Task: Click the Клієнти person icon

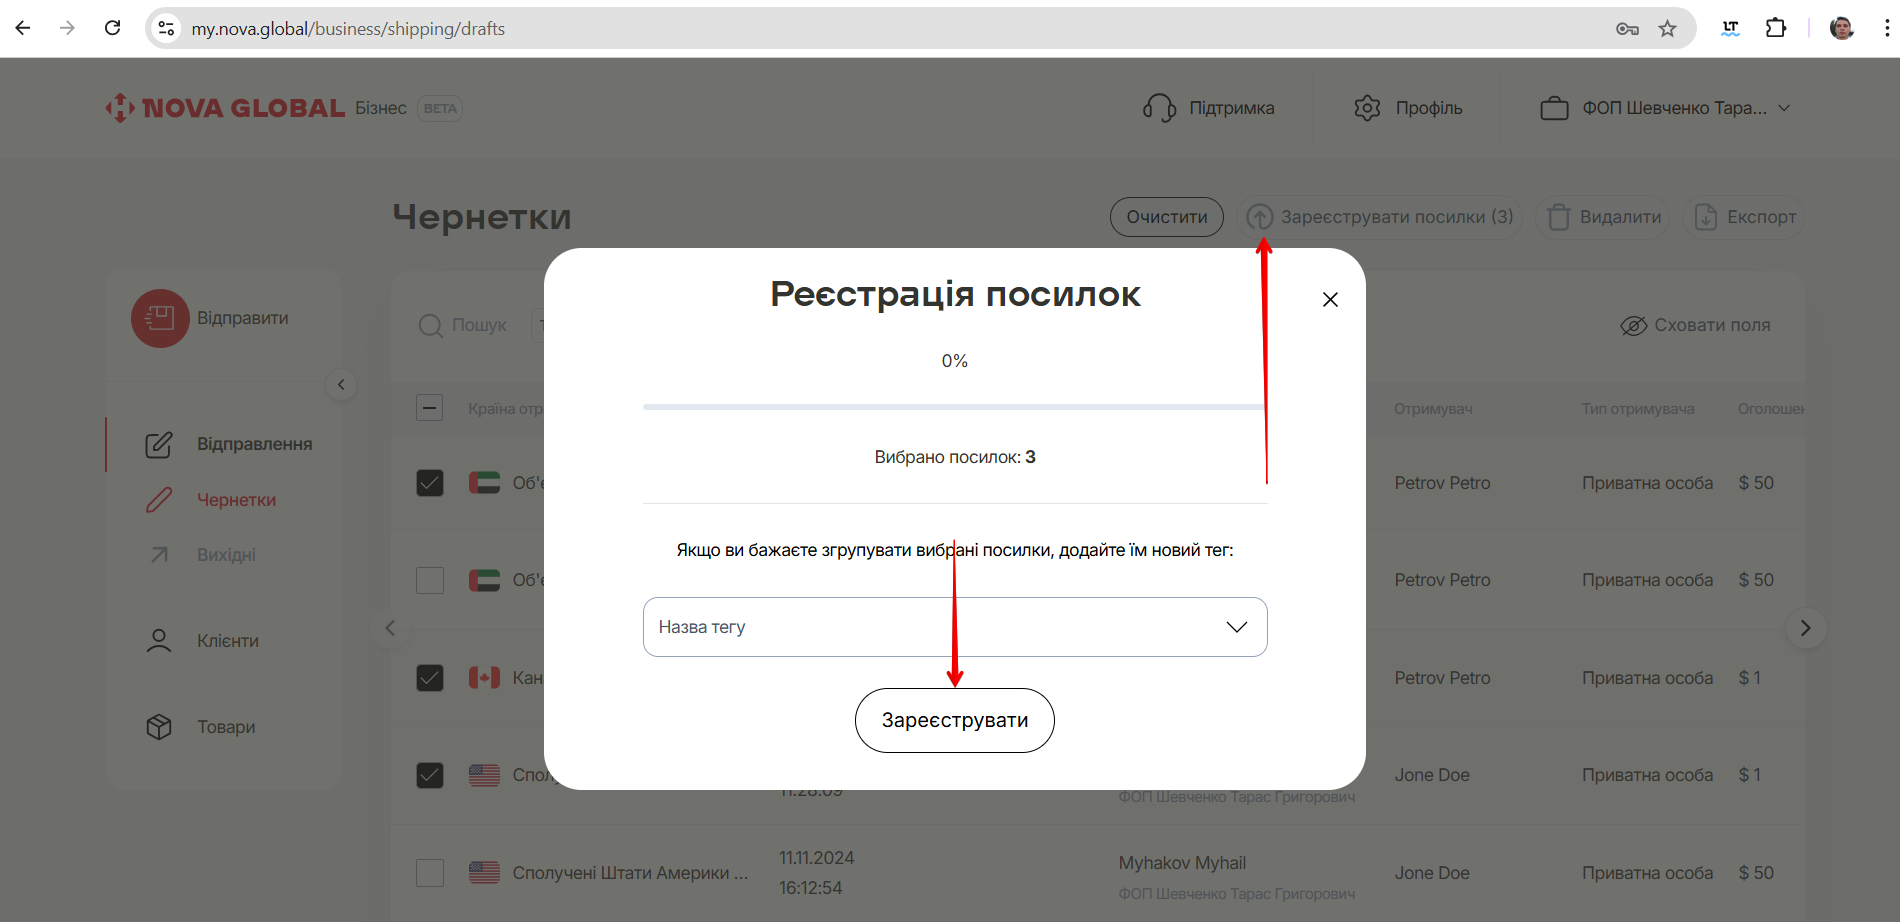Action: 159,641
